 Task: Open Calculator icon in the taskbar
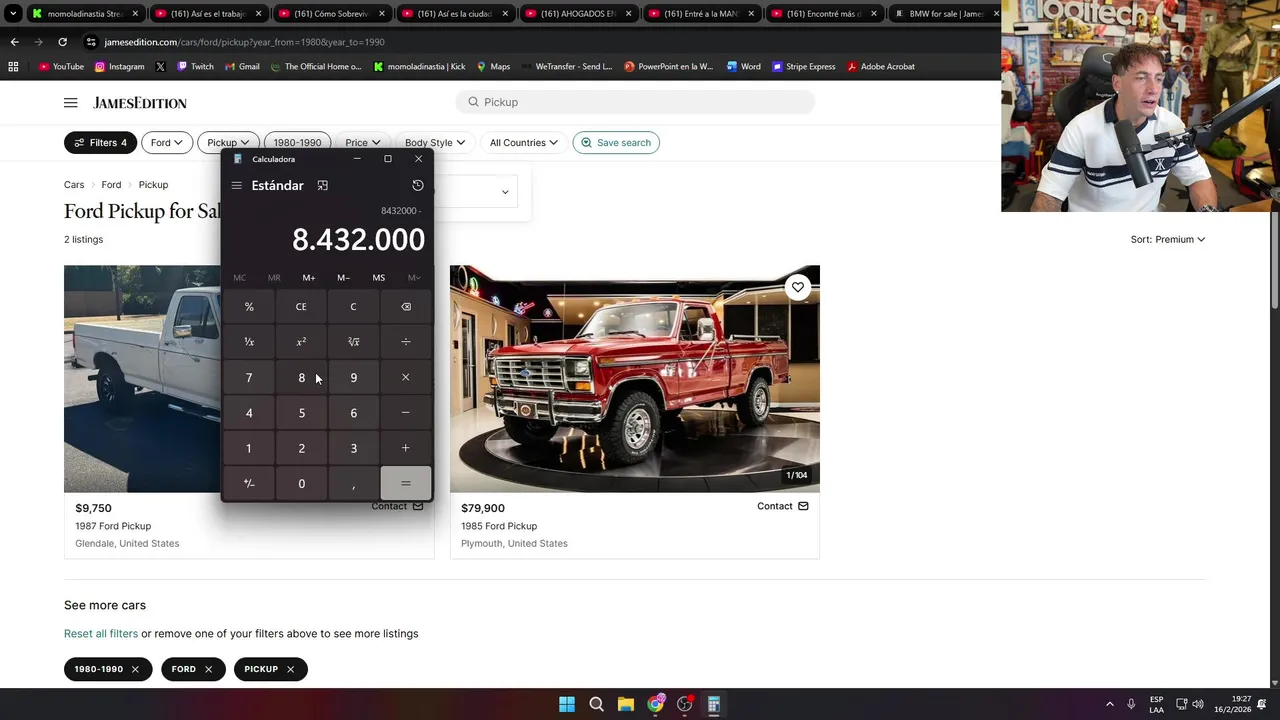(713, 704)
